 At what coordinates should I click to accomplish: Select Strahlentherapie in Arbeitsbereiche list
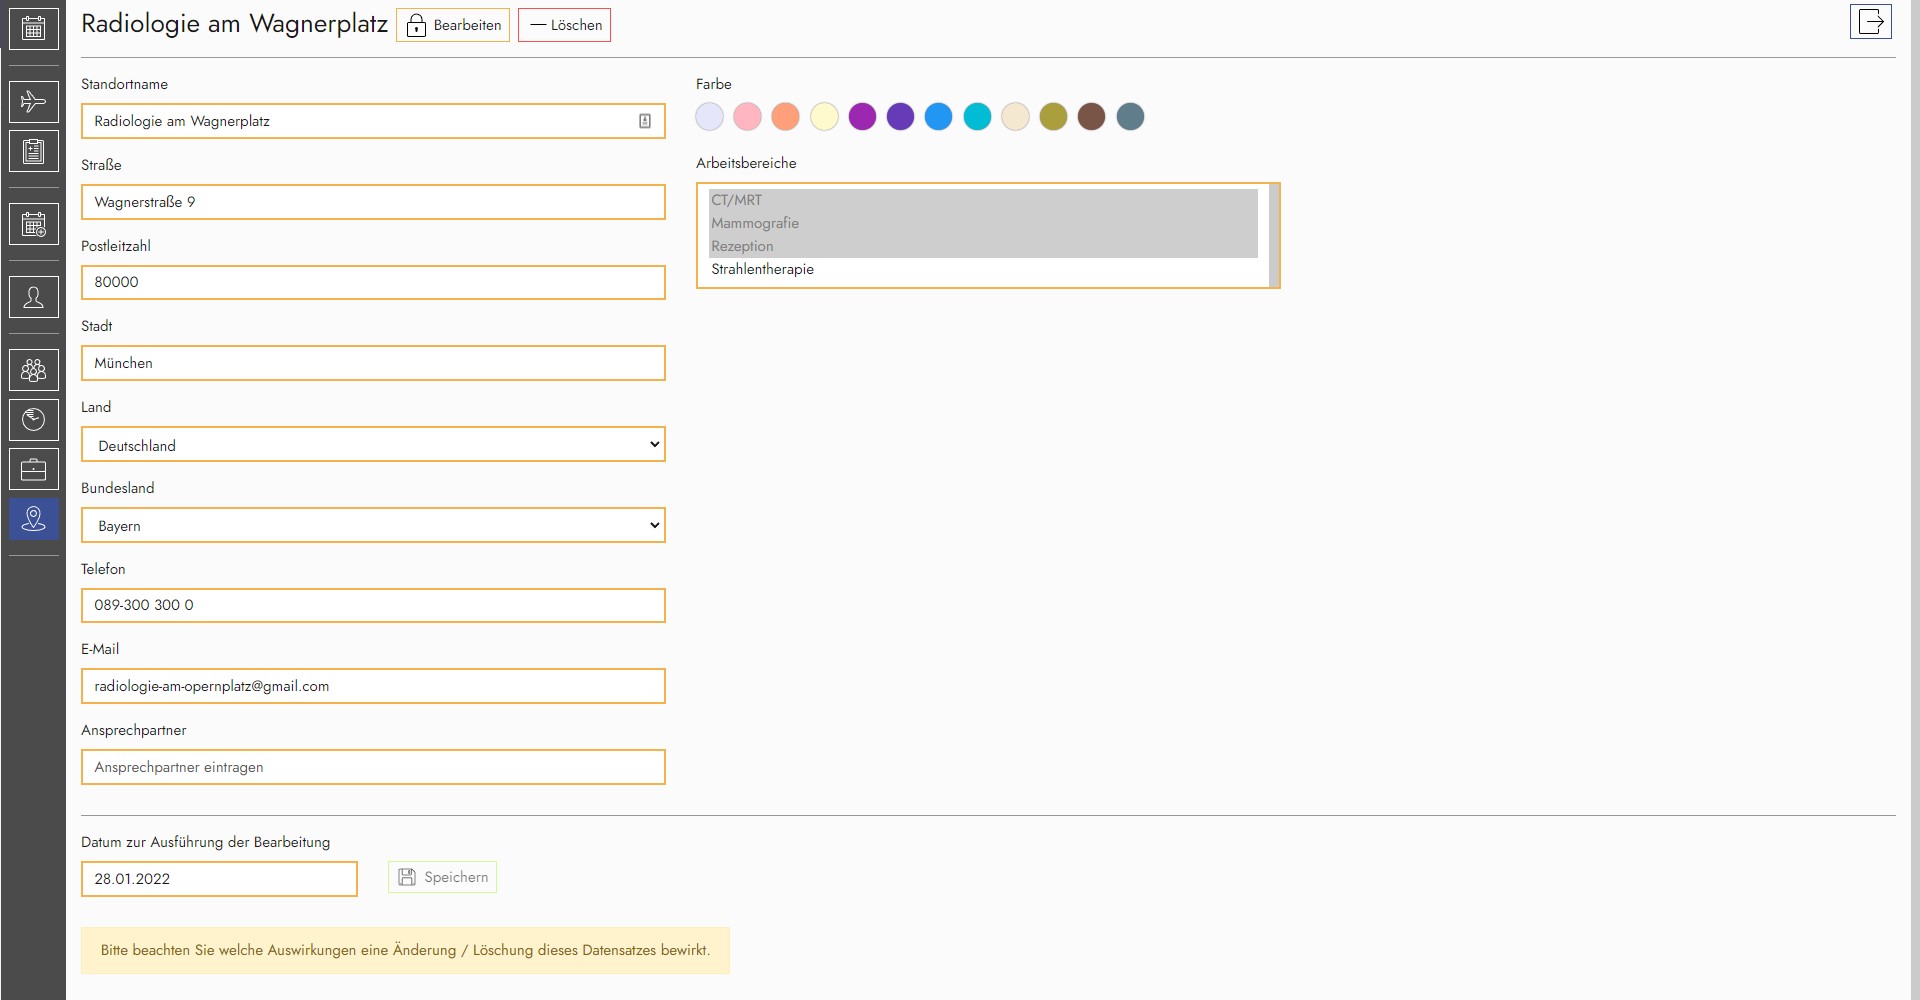point(762,269)
